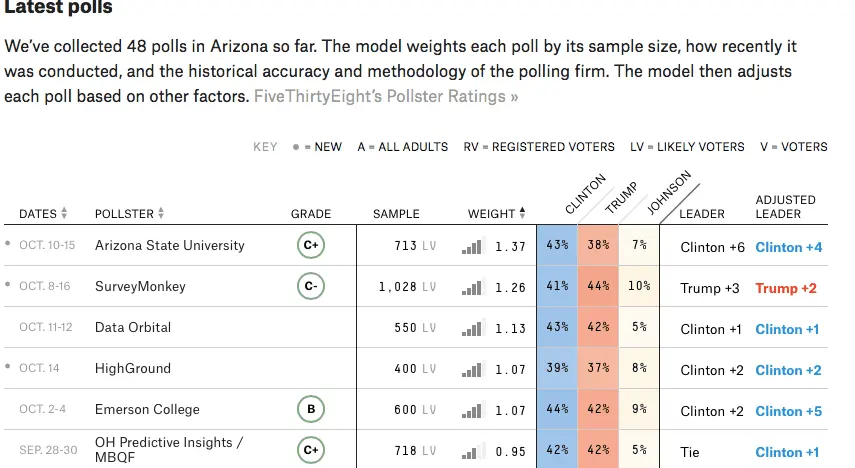Click the B grade badge for Emerson College
Screen dimensions: 855x468
click(310, 410)
